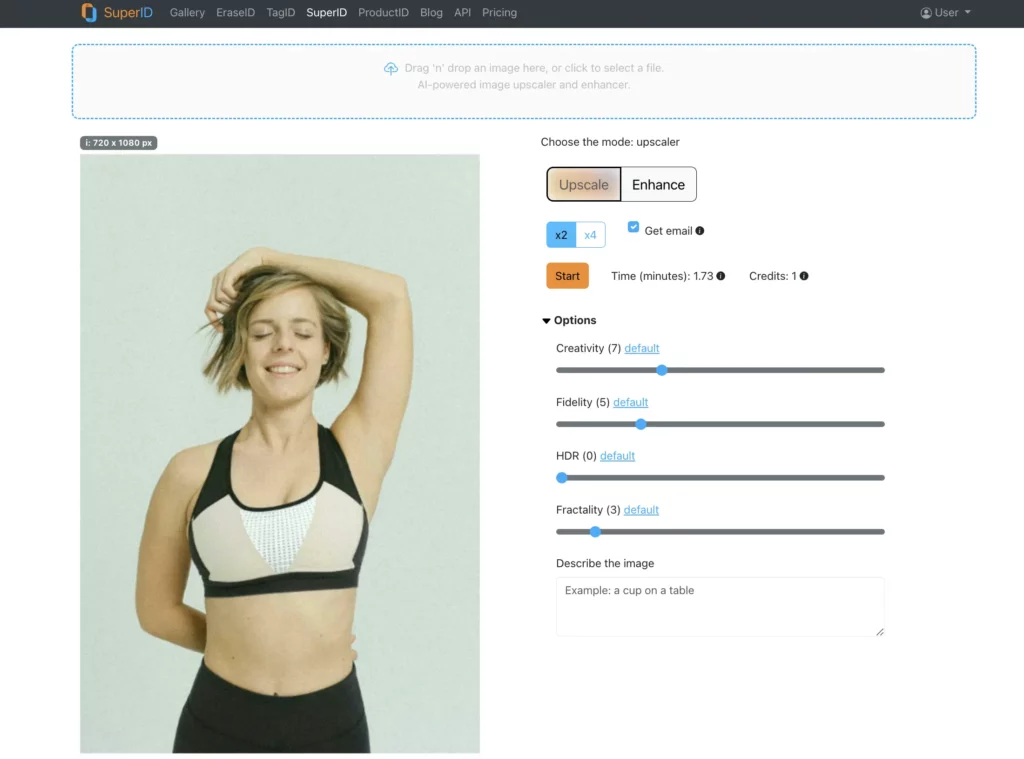Viewport: 1024px width, 759px height.
Task: Click the User profile icon
Action: pyautogui.click(x=926, y=13)
